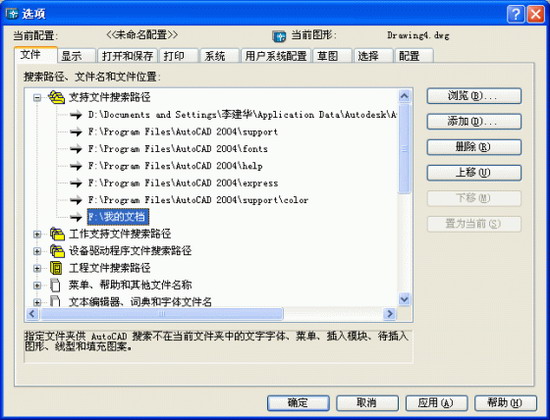Image resolution: width=550 pixels, height=420 pixels.
Task: Expand the 设备驱动程序文件搜索路径 node
Action: [37, 251]
